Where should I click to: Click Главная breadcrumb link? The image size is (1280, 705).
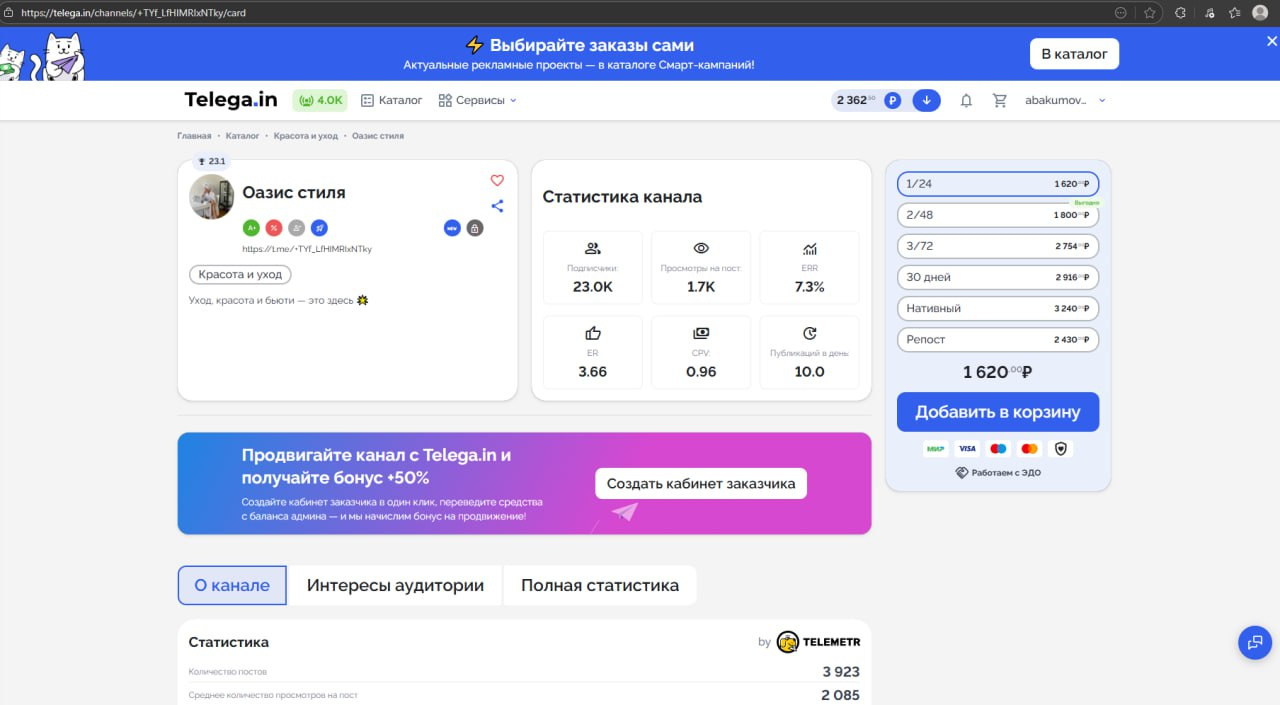coord(194,136)
